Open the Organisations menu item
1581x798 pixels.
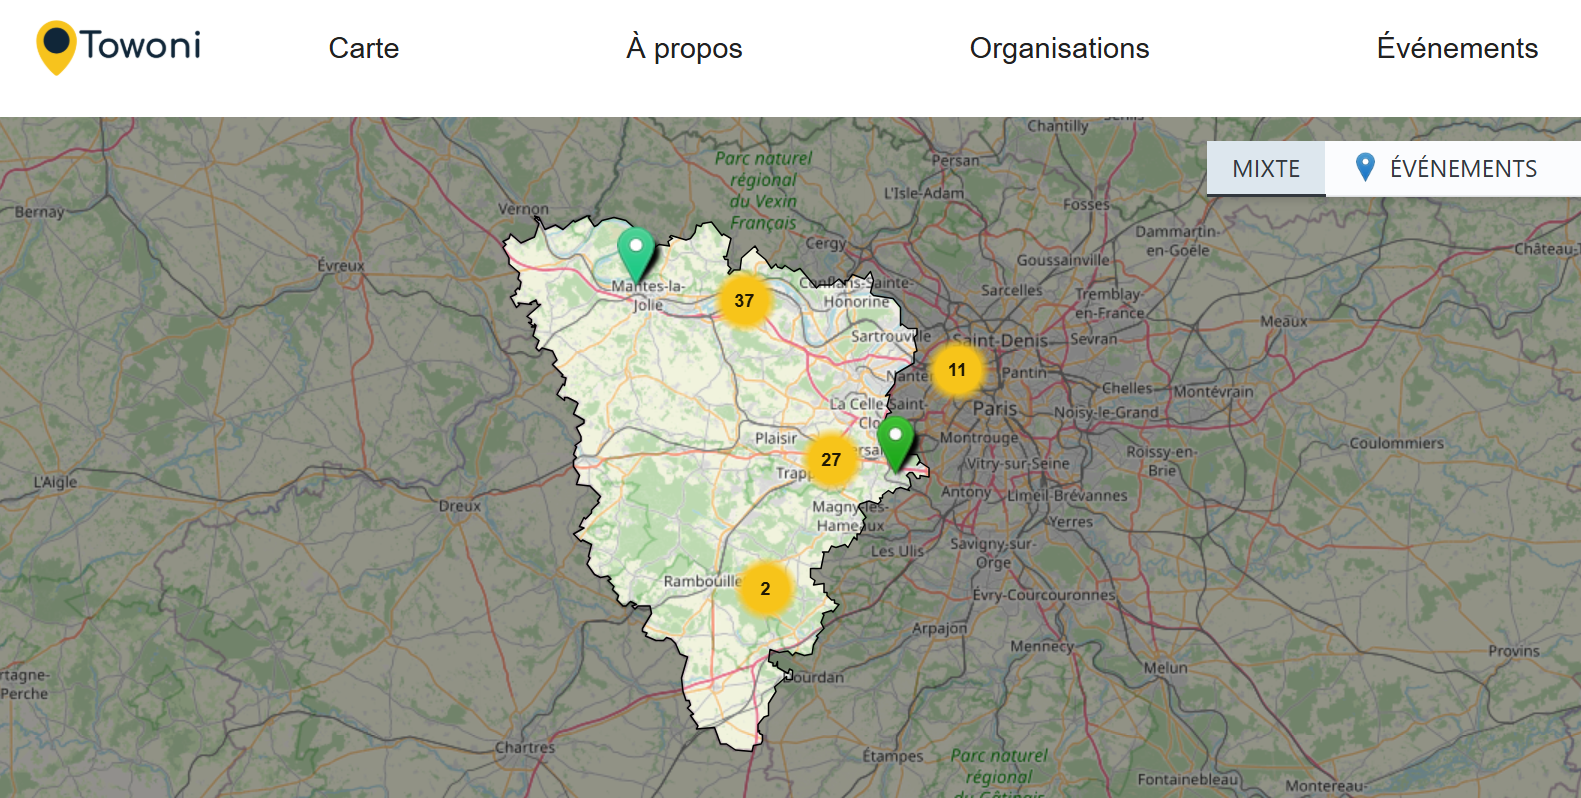(x=1059, y=48)
